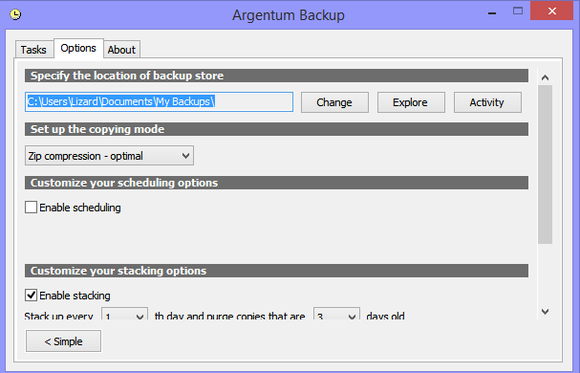
Task: Open the Stack up every day dropdown
Action: (125, 314)
